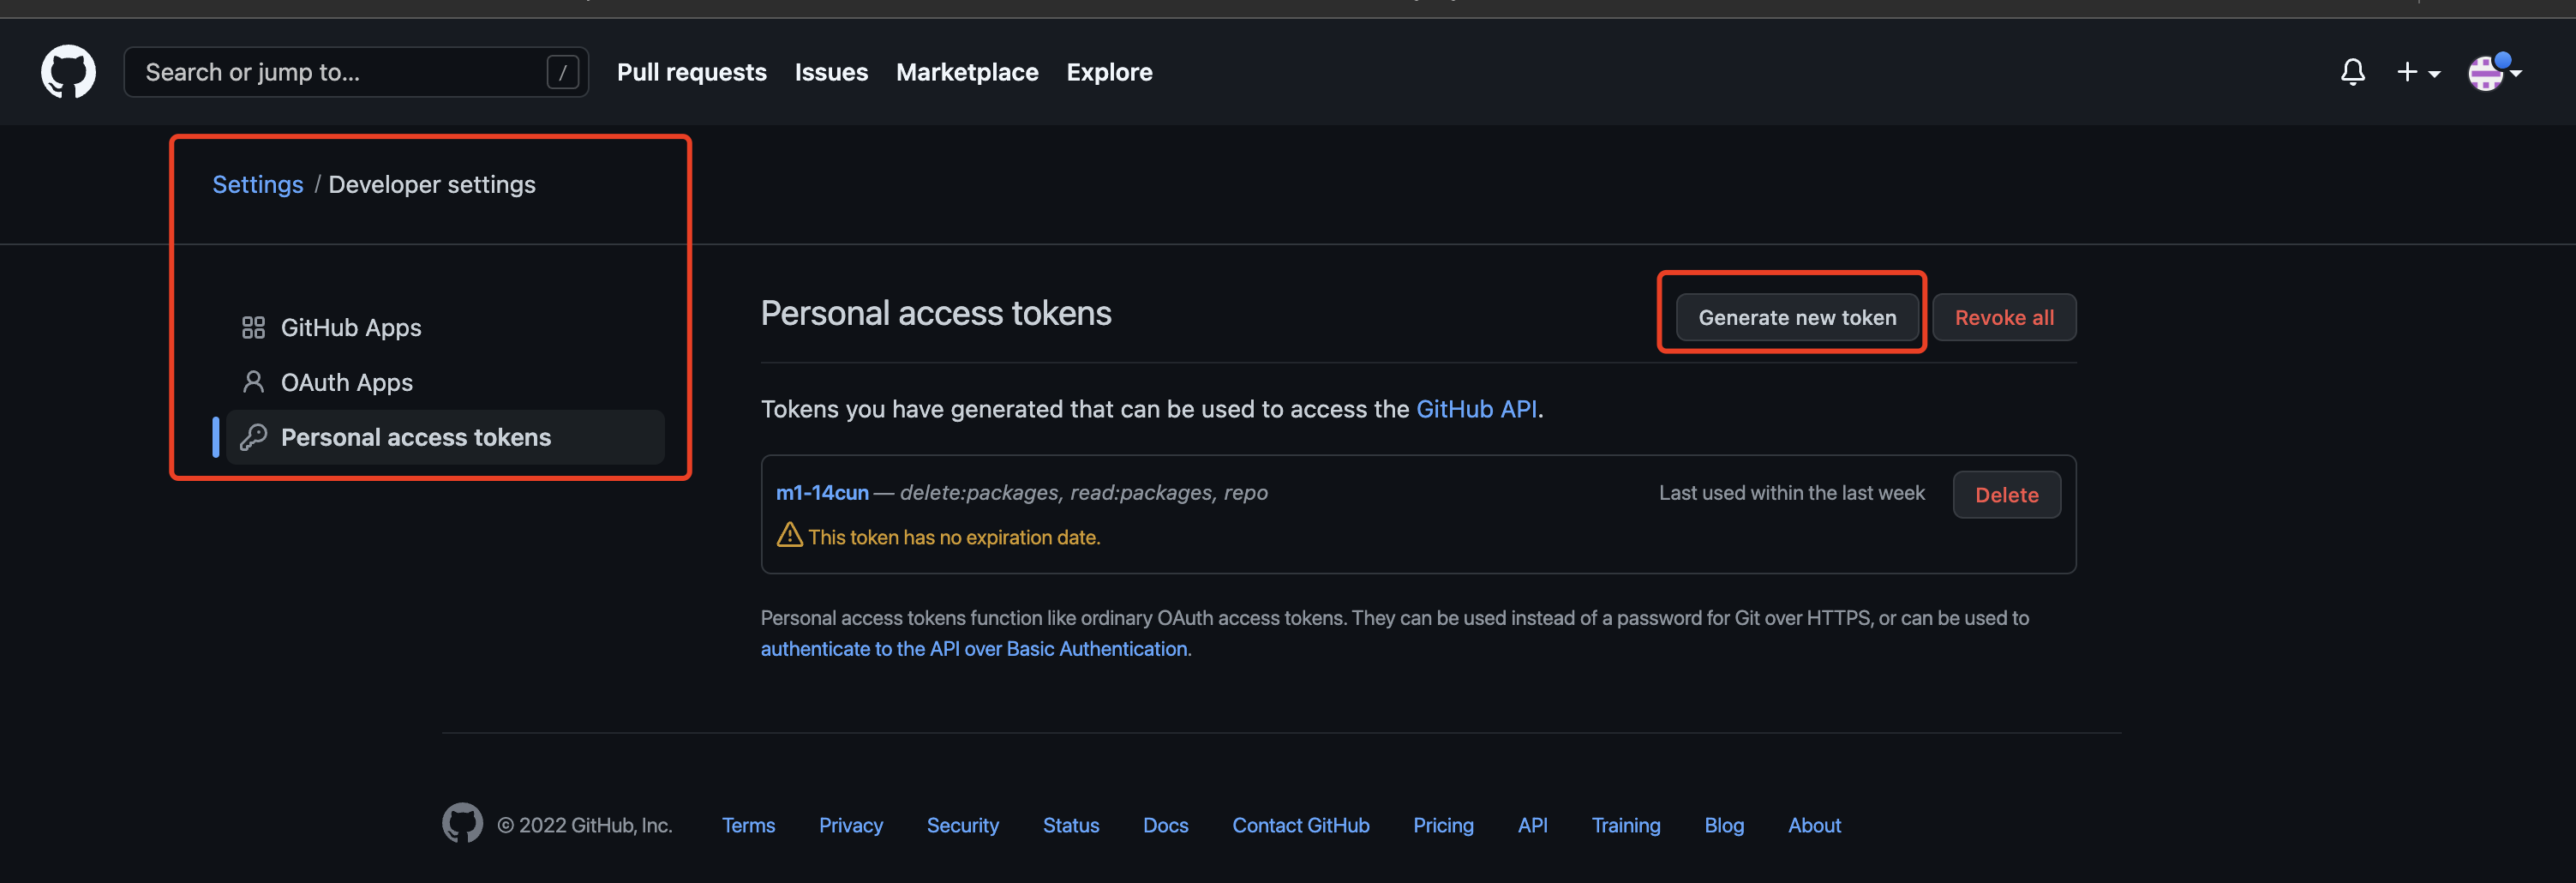
Task: Open Privacy footer link
Action: point(851,825)
